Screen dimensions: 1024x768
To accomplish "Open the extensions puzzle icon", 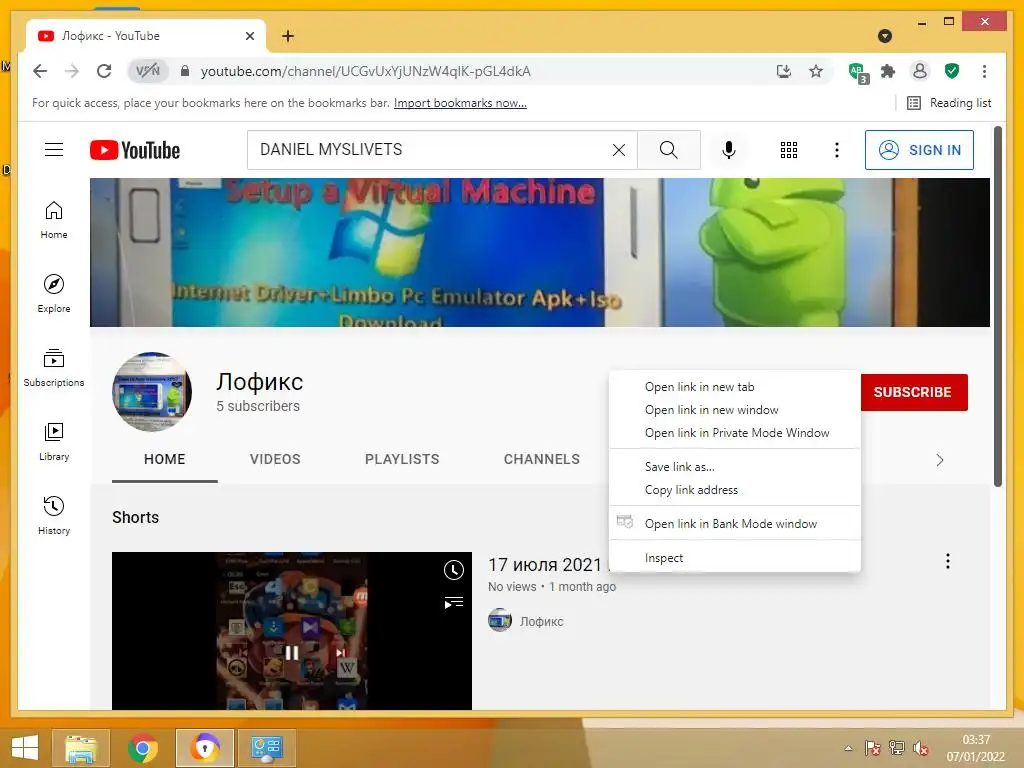I will tap(888, 71).
